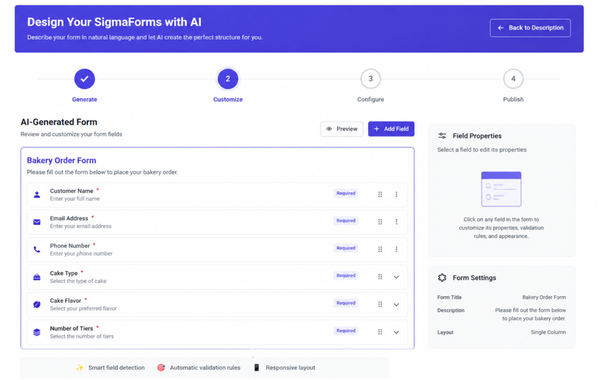Click the Form Settings gear icon
Image resolution: width=600 pixels, height=380 pixels.
(442, 278)
